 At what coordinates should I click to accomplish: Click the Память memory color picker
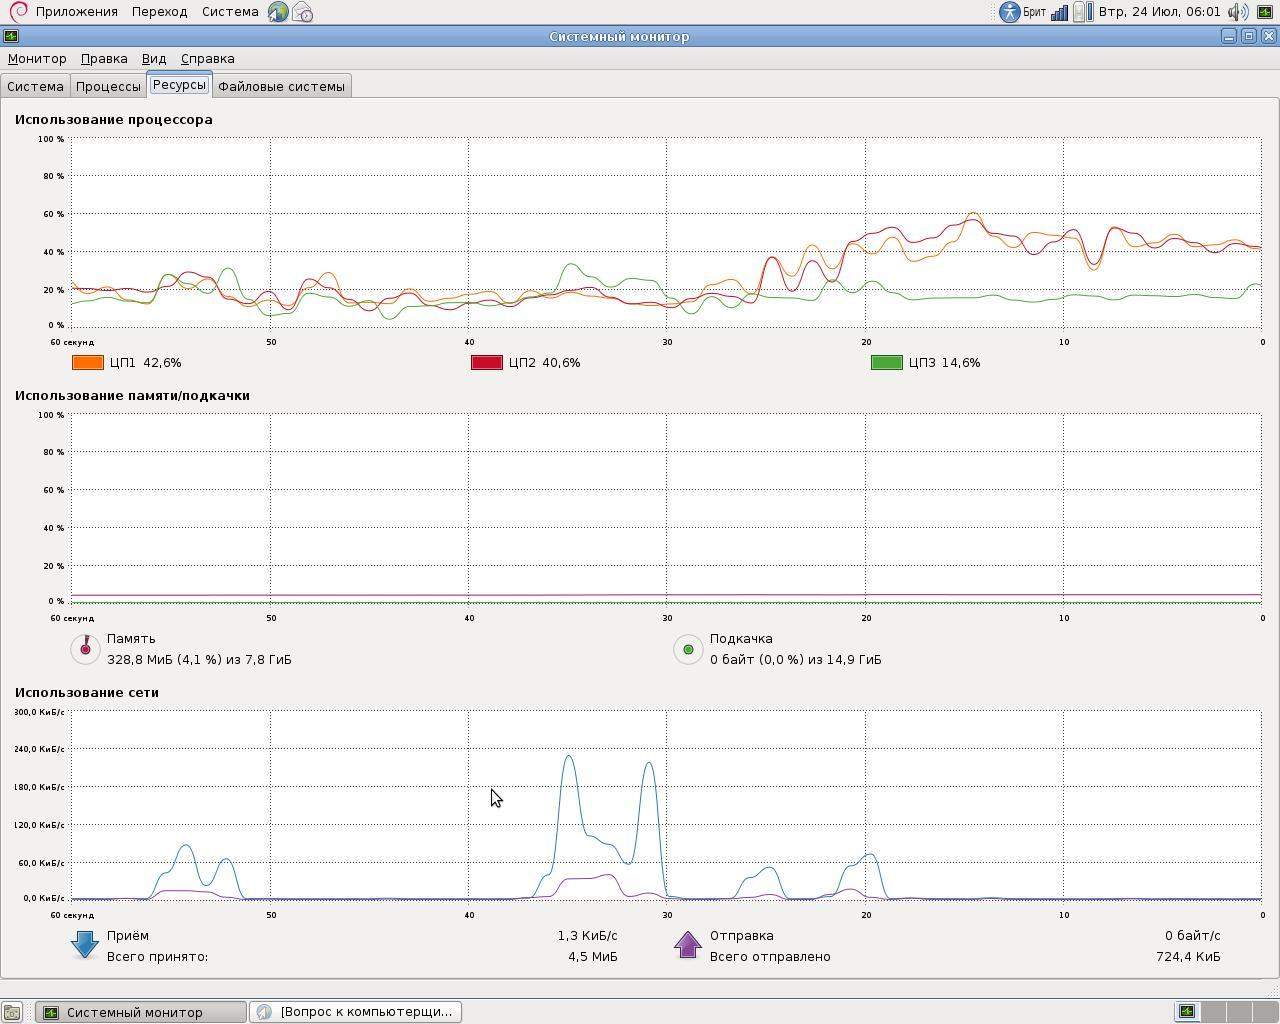(86, 649)
